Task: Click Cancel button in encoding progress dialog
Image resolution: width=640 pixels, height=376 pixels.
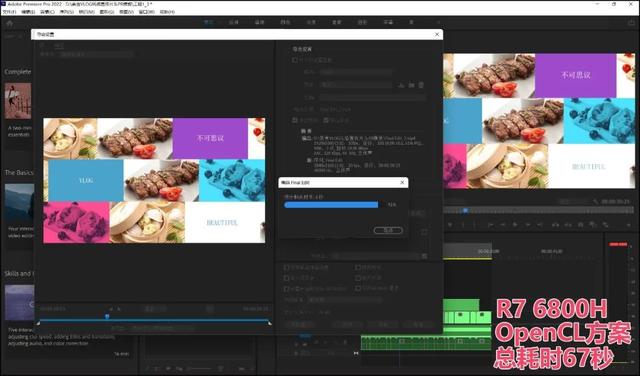Action: [388, 230]
